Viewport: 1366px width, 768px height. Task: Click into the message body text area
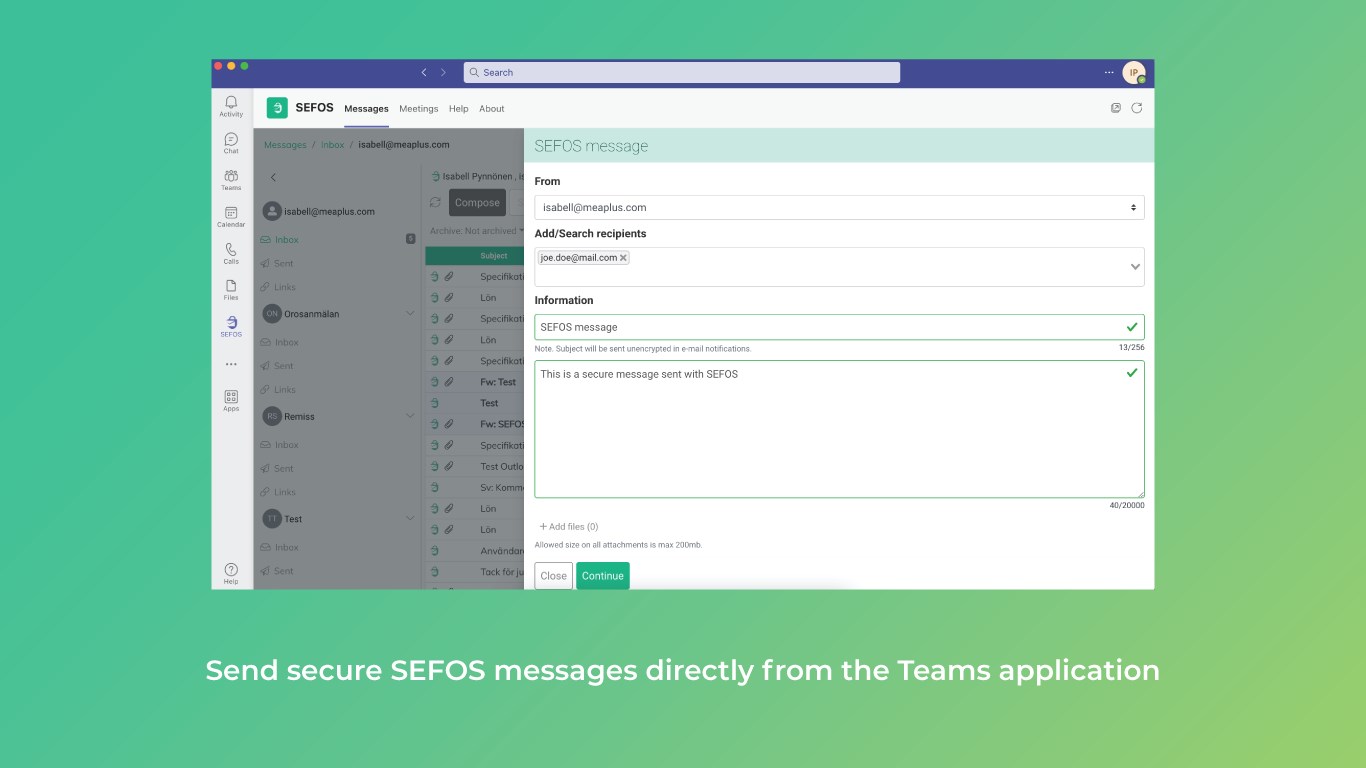tap(839, 429)
